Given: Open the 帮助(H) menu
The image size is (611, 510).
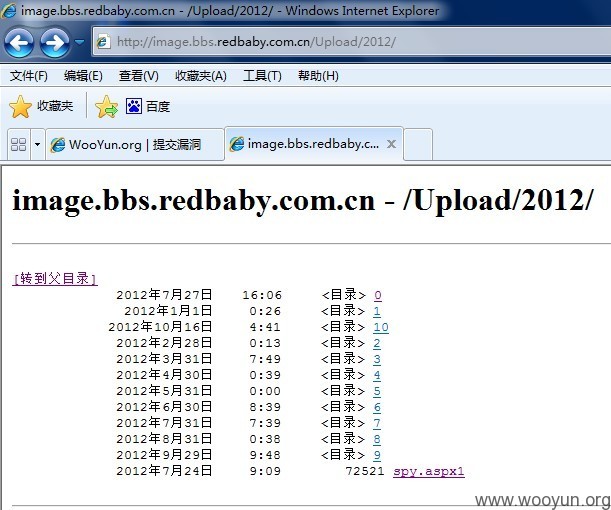Looking at the screenshot, I should point(318,76).
